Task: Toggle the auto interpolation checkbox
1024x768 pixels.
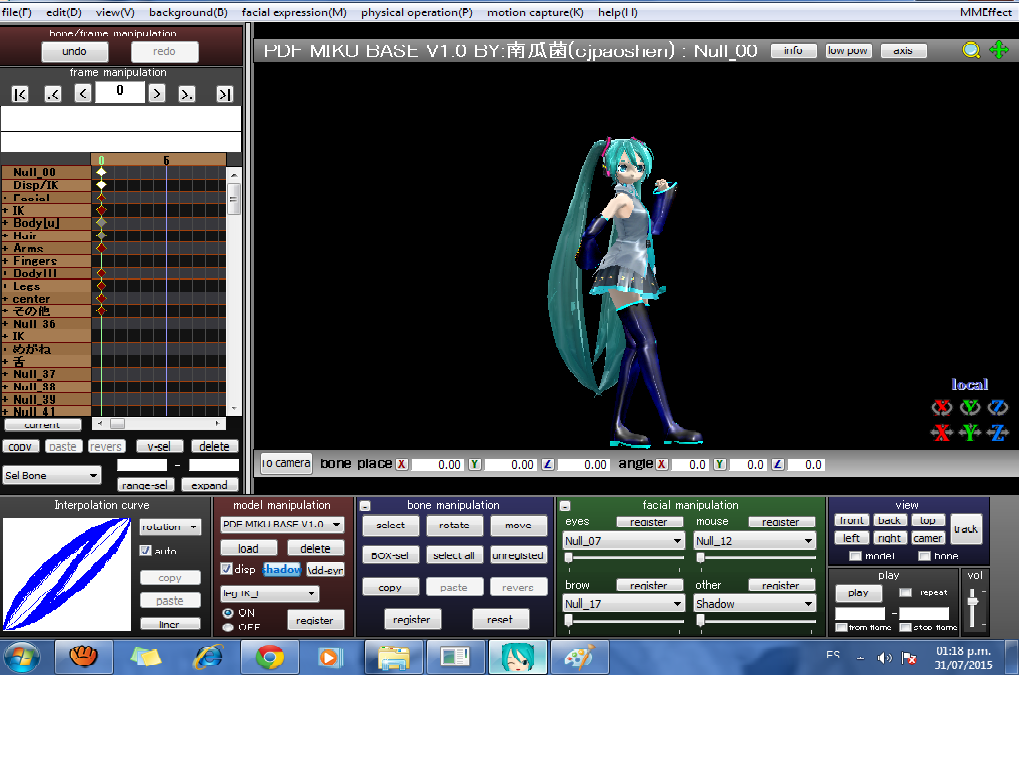Action: pyautogui.click(x=146, y=551)
